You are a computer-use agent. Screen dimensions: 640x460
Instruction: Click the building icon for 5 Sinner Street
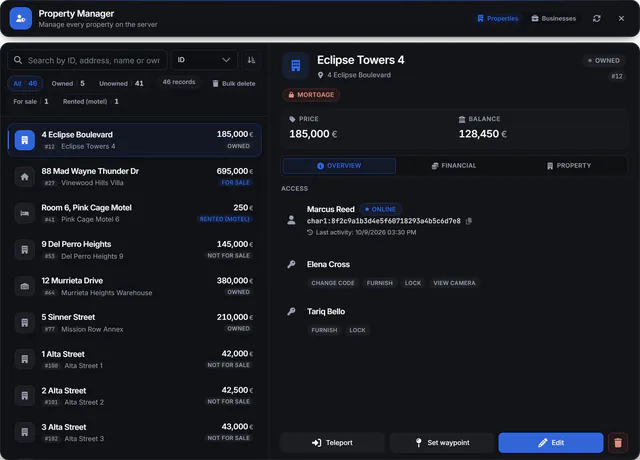pyautogui.click(x=24, y=322)
